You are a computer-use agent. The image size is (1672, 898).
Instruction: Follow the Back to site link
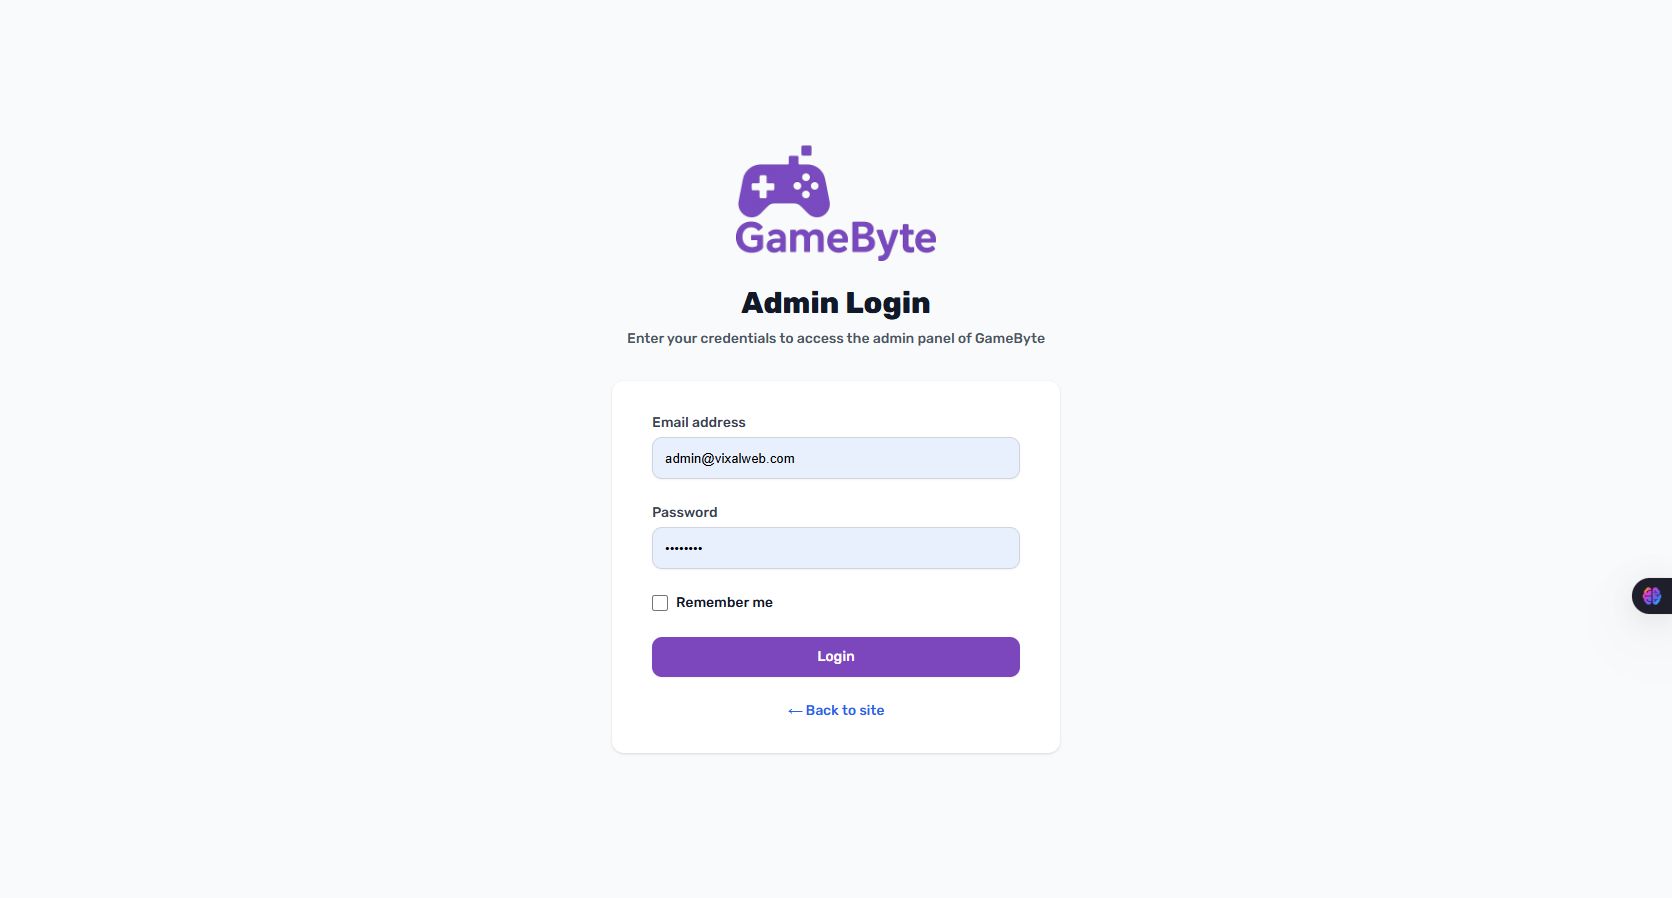836,710
